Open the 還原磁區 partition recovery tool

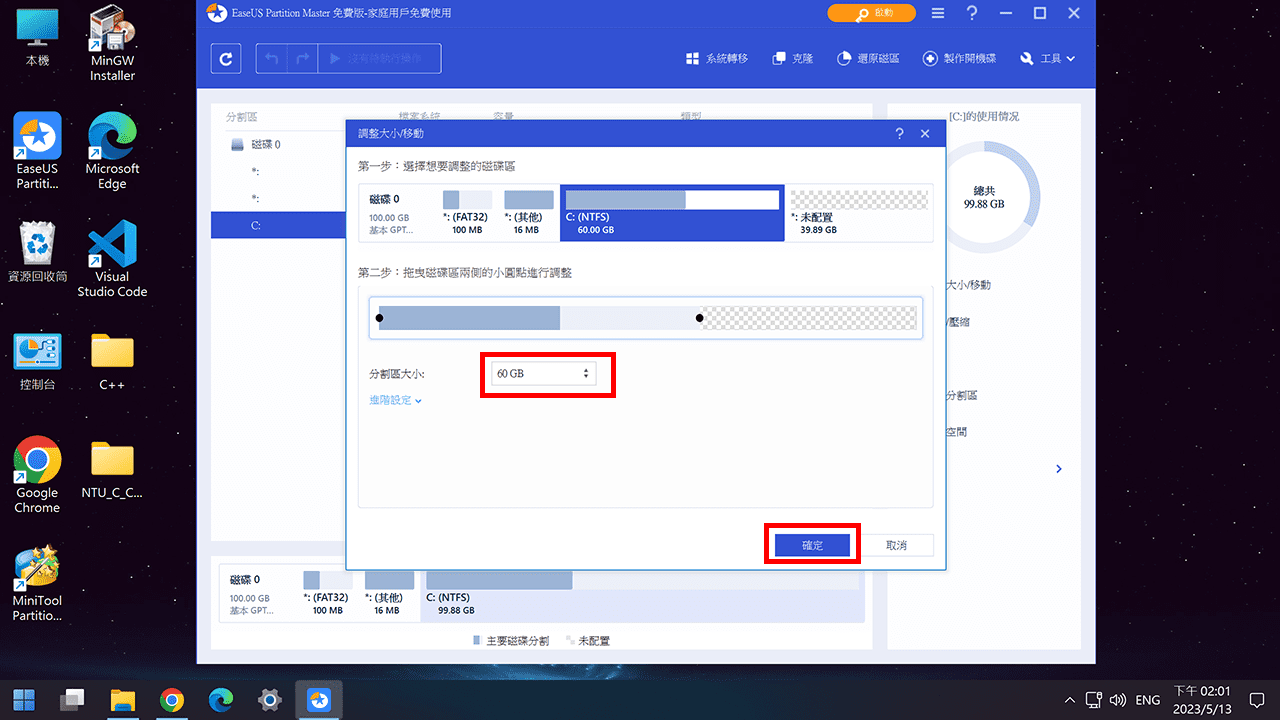pos(868,59)
